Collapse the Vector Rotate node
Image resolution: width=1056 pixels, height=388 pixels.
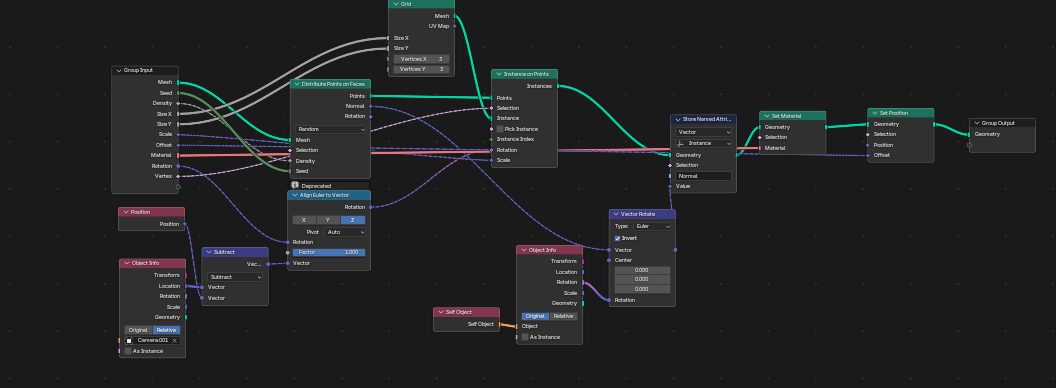coord(616,214)
